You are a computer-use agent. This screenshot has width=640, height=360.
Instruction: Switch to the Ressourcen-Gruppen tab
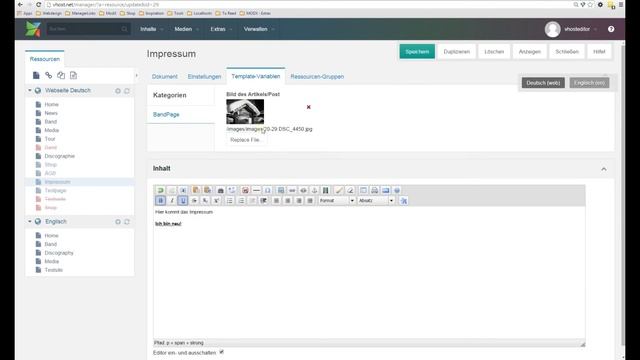coord(317,76)
